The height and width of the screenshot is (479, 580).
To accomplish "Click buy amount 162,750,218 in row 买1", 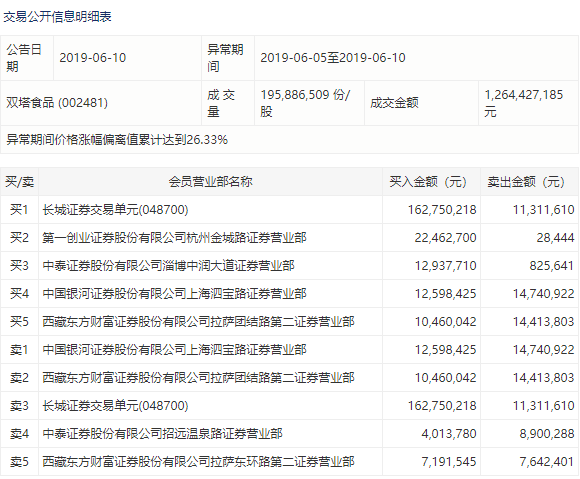I will pyautogui.click(x=442, y=210).
